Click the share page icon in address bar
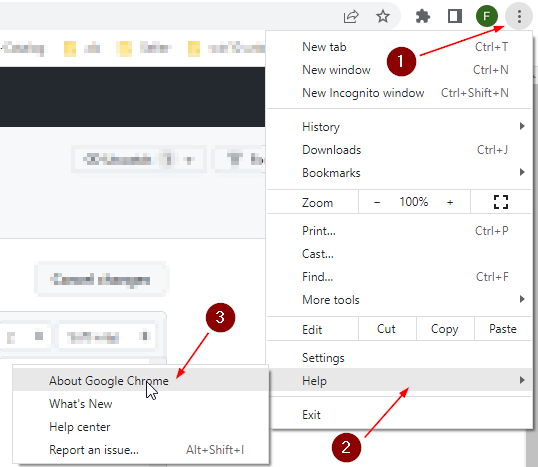 tap(351, 16)
